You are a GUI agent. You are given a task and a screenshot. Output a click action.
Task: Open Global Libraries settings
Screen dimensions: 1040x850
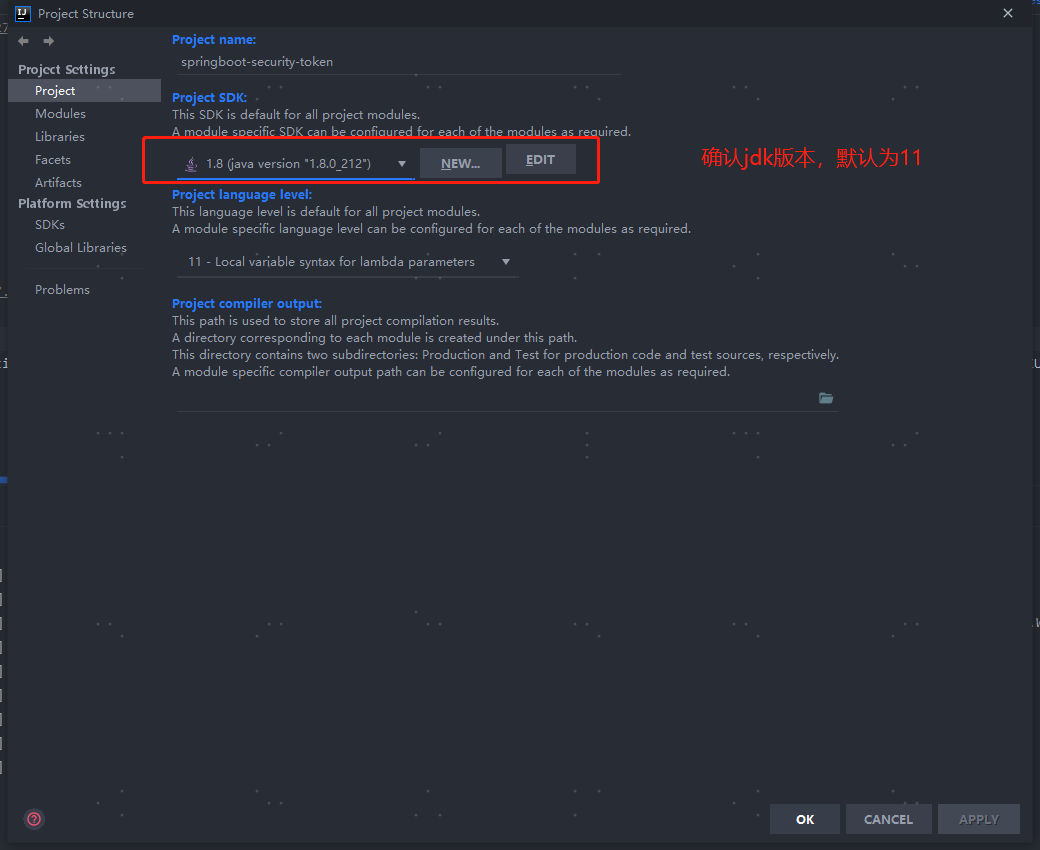click(x=81, y=247)
